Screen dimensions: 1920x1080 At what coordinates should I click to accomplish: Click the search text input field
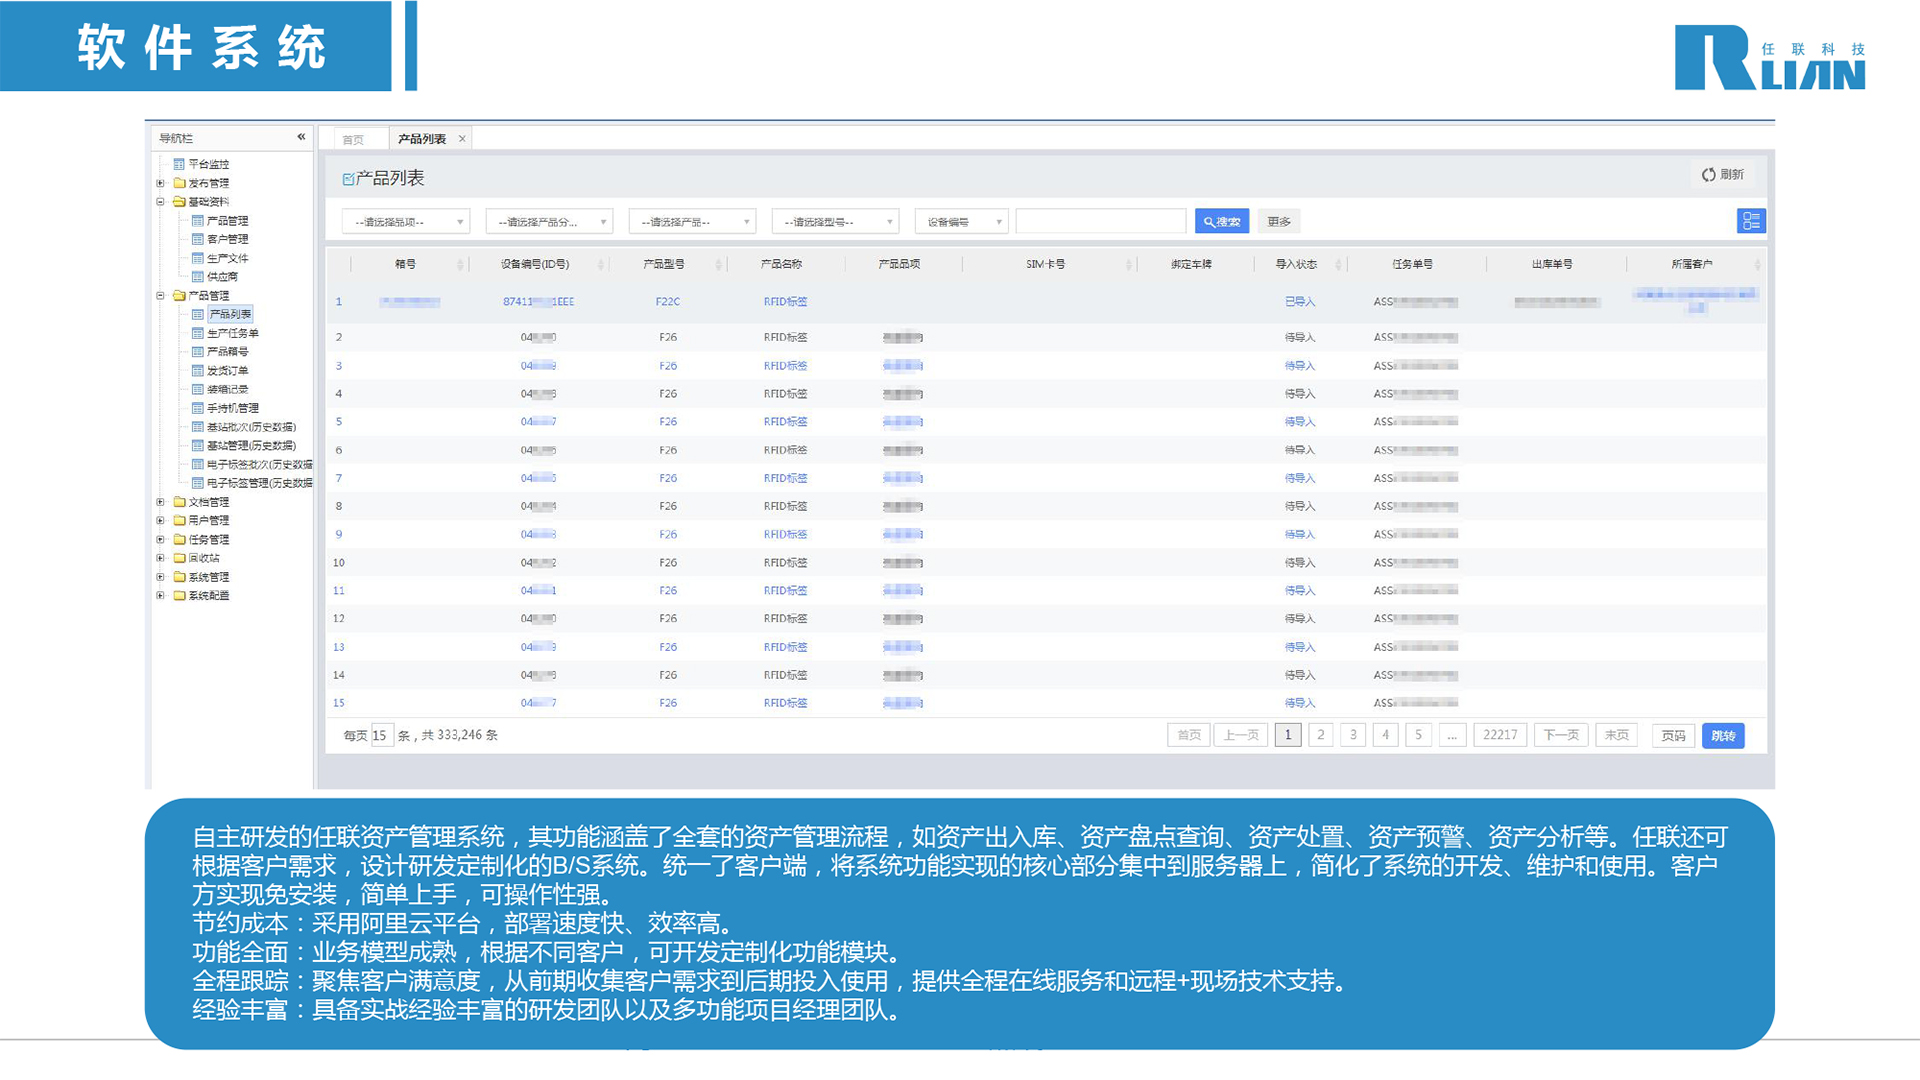(1100, 222)
